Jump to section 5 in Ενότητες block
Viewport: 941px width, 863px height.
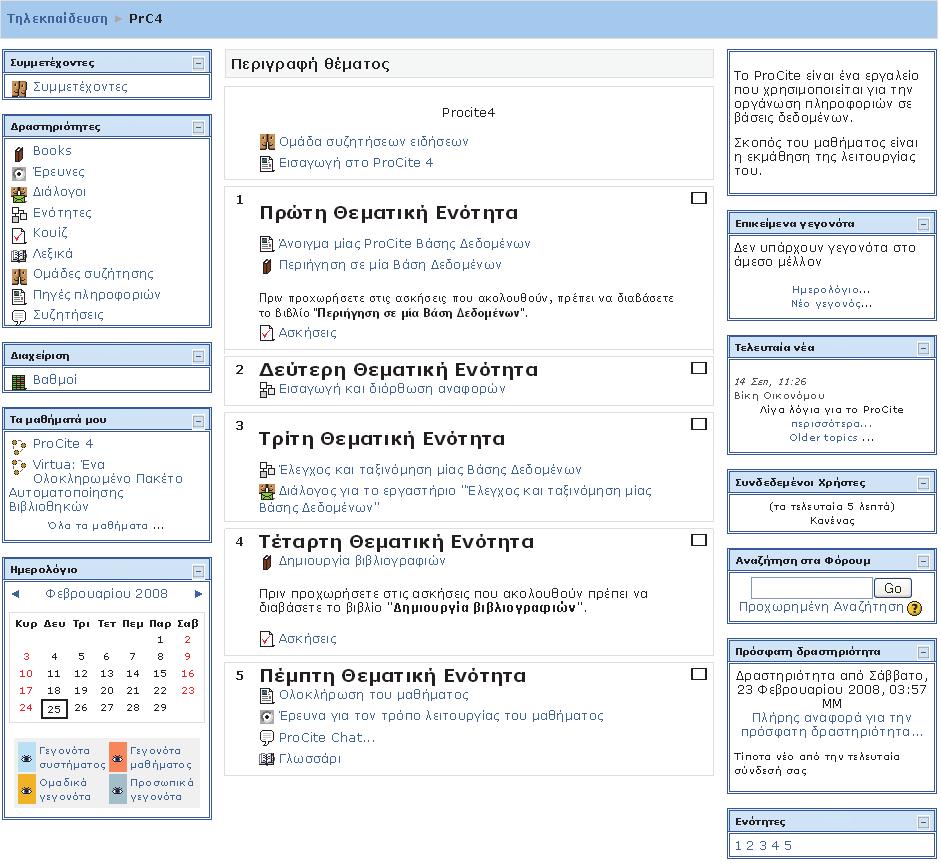pos(787,846)
